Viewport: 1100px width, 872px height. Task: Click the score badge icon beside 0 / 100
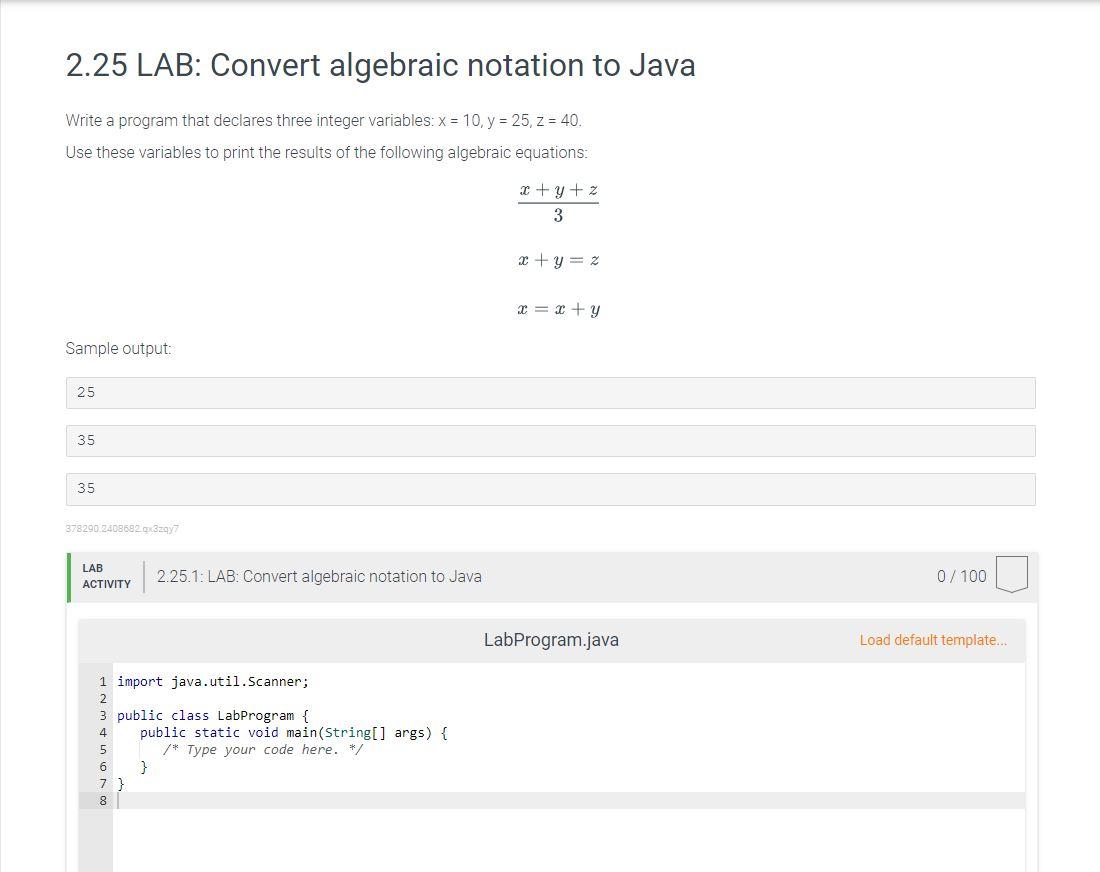coord(1012,575)
